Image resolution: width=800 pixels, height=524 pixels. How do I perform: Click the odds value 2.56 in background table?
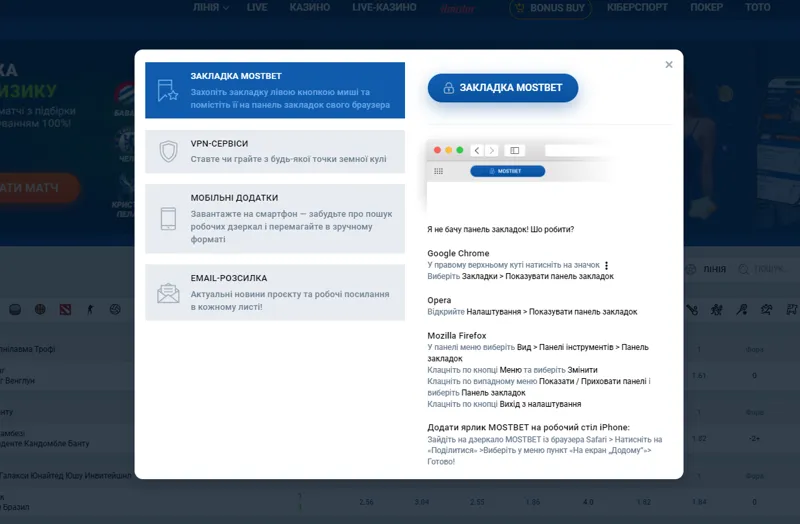366,502
